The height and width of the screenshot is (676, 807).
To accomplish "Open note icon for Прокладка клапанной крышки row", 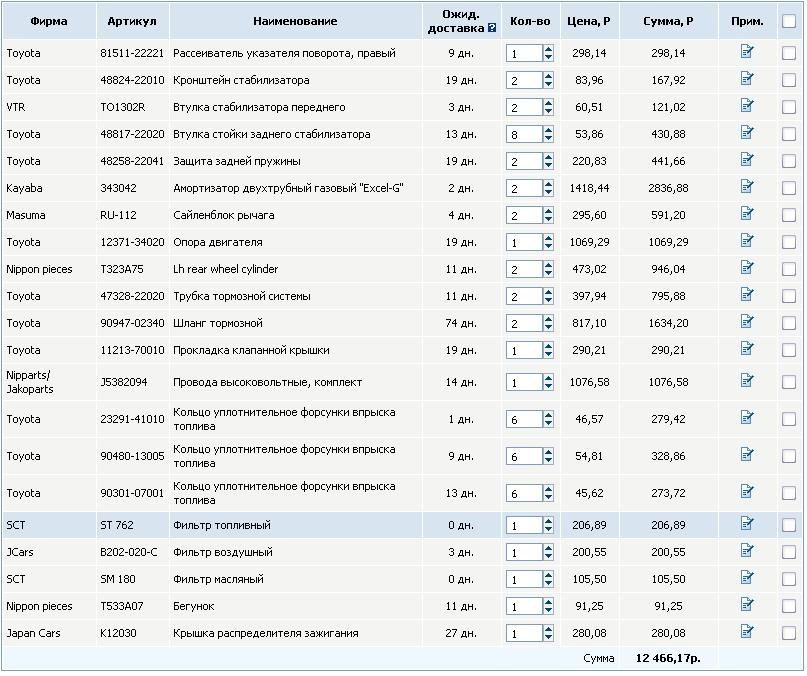I will 747,349.
